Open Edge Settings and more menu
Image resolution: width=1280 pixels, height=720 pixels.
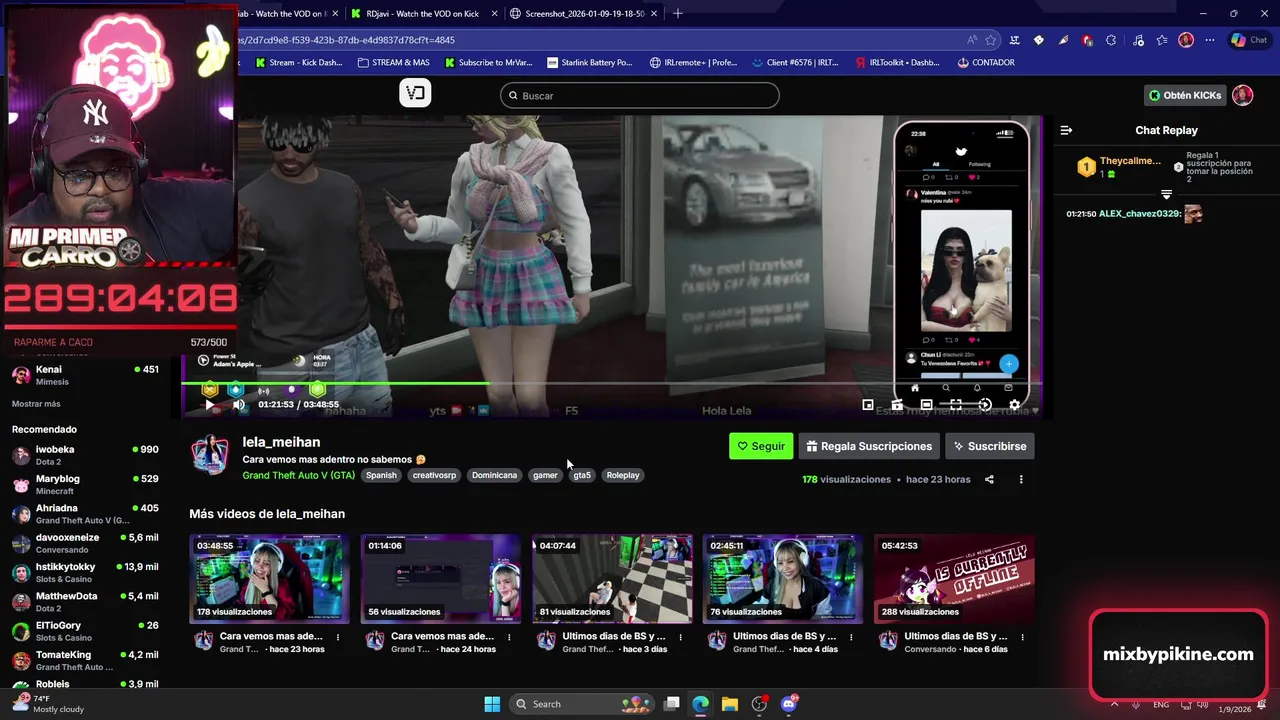pos(1210,40)
